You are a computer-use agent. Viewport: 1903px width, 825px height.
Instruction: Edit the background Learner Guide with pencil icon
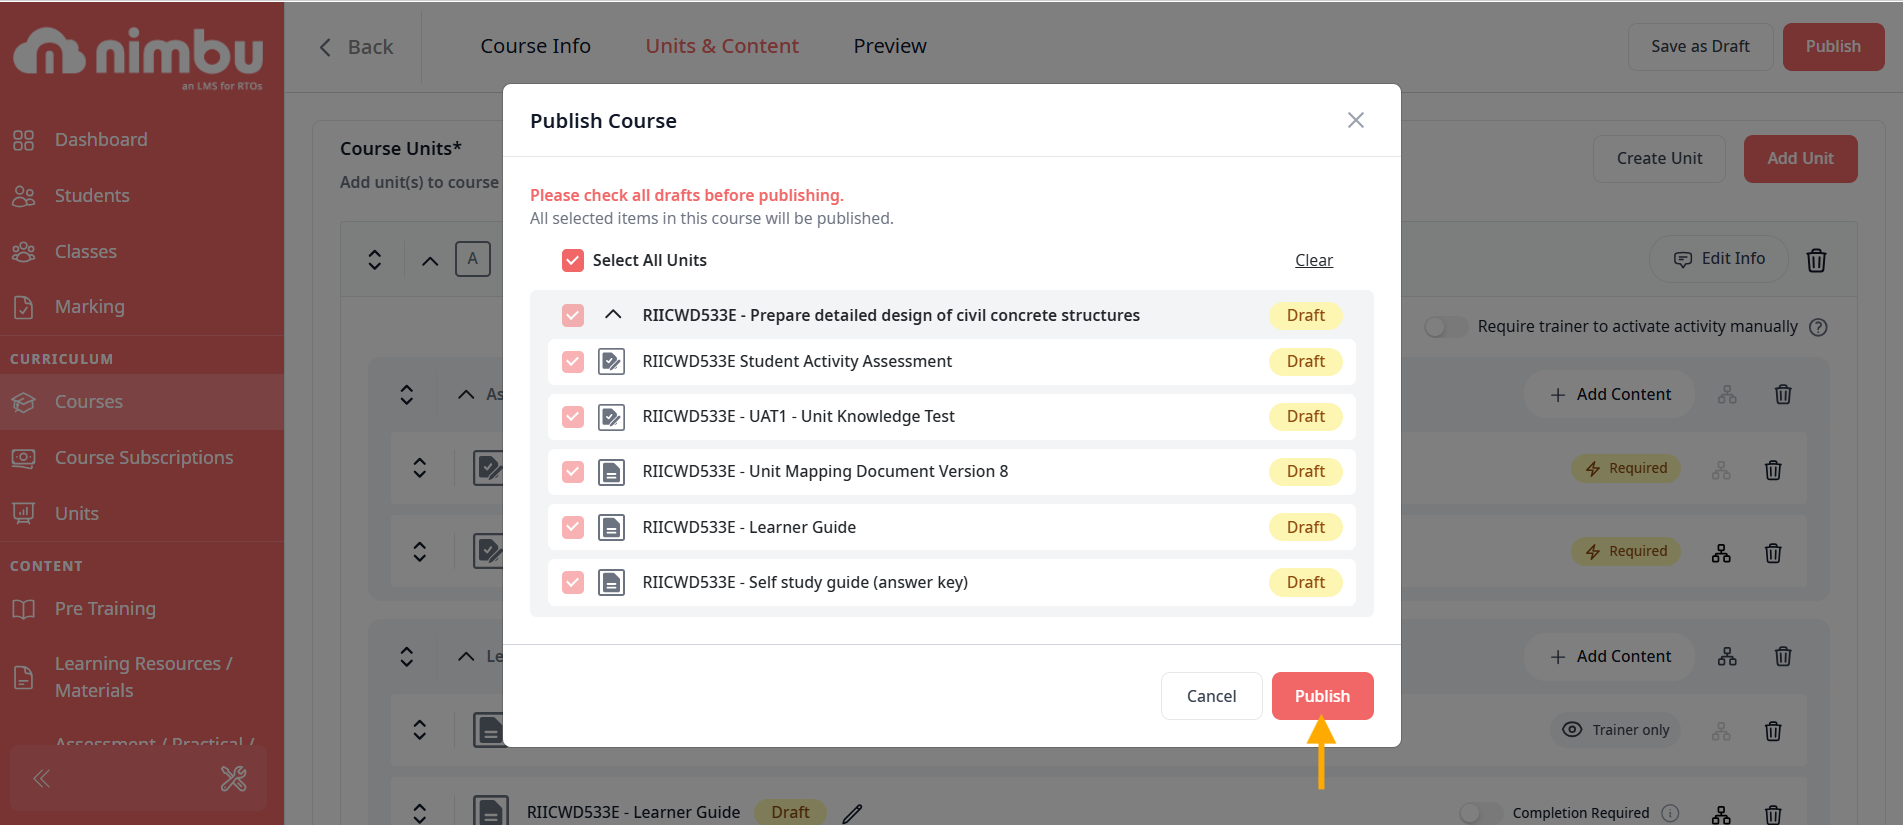point(852,813)
